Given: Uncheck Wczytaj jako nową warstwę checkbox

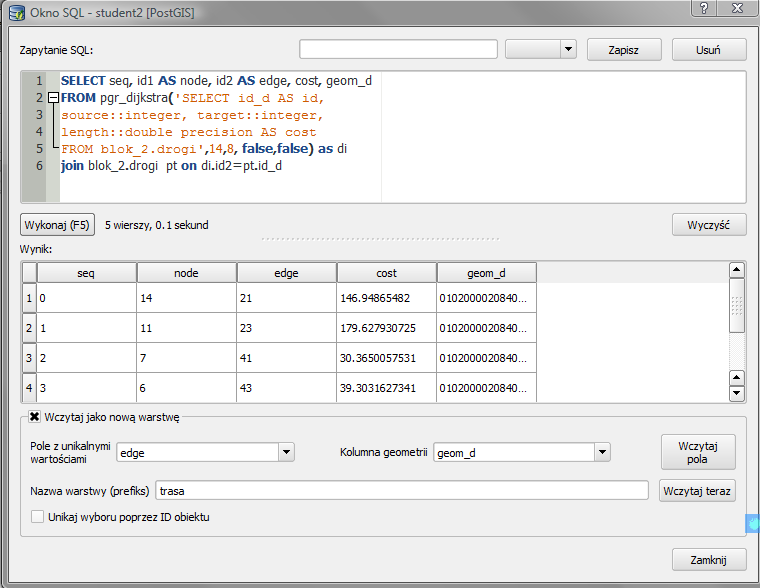Looking at the screenshot, I should [34, 417].
